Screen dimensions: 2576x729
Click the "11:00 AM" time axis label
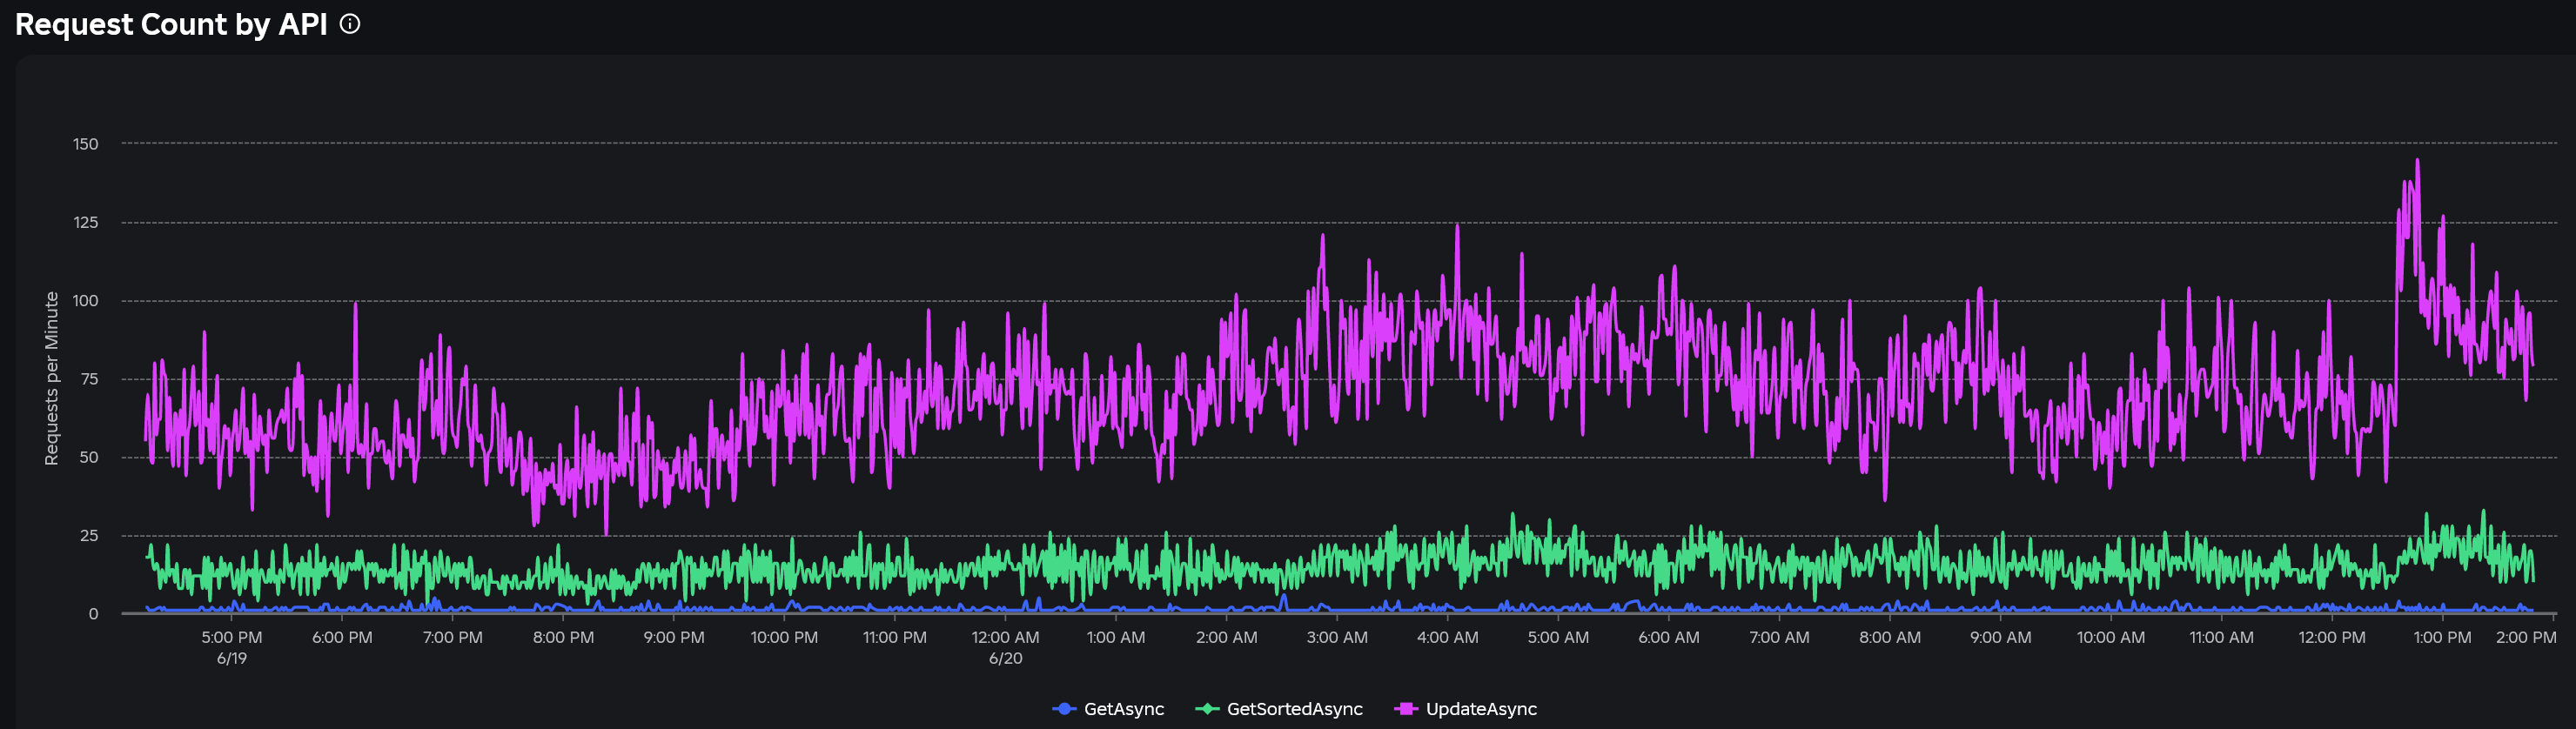pyautogui.click(x=2222, y=637)
